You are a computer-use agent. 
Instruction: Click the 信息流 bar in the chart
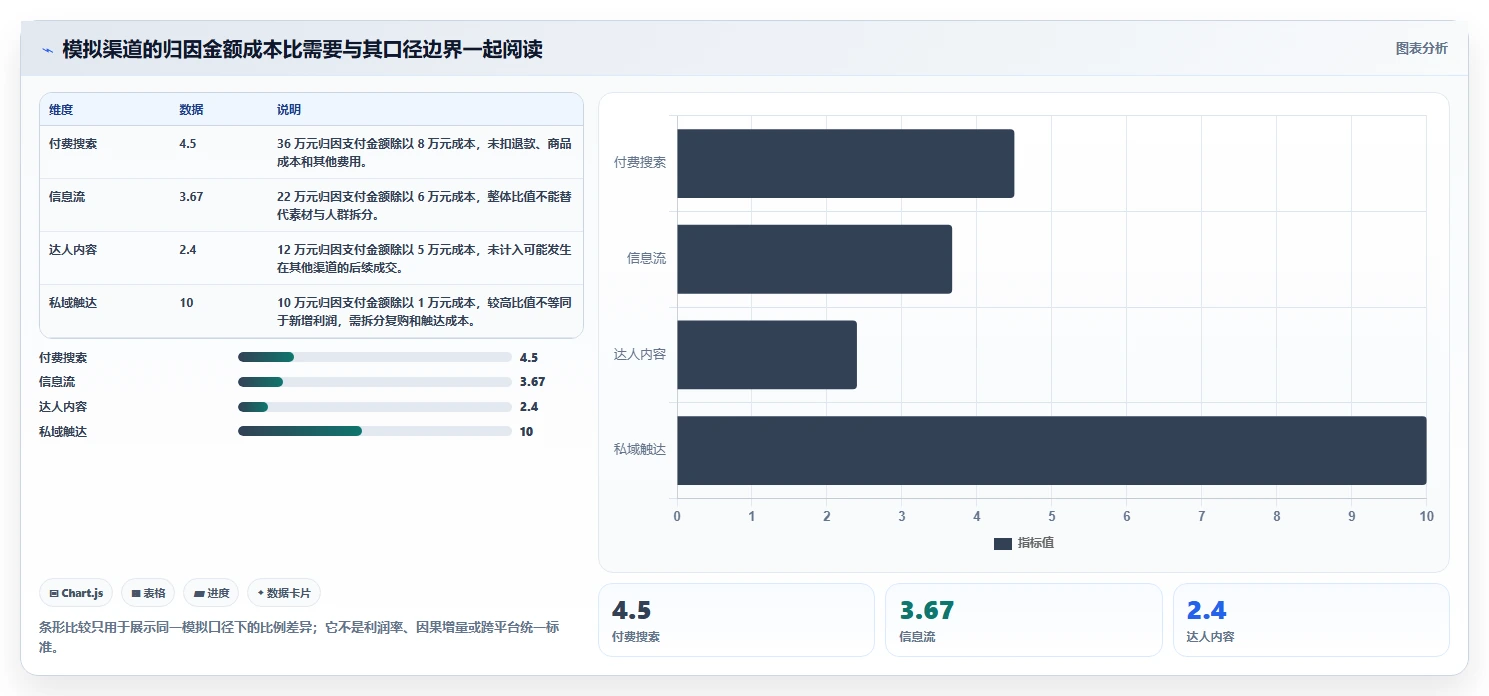(814, 259)
